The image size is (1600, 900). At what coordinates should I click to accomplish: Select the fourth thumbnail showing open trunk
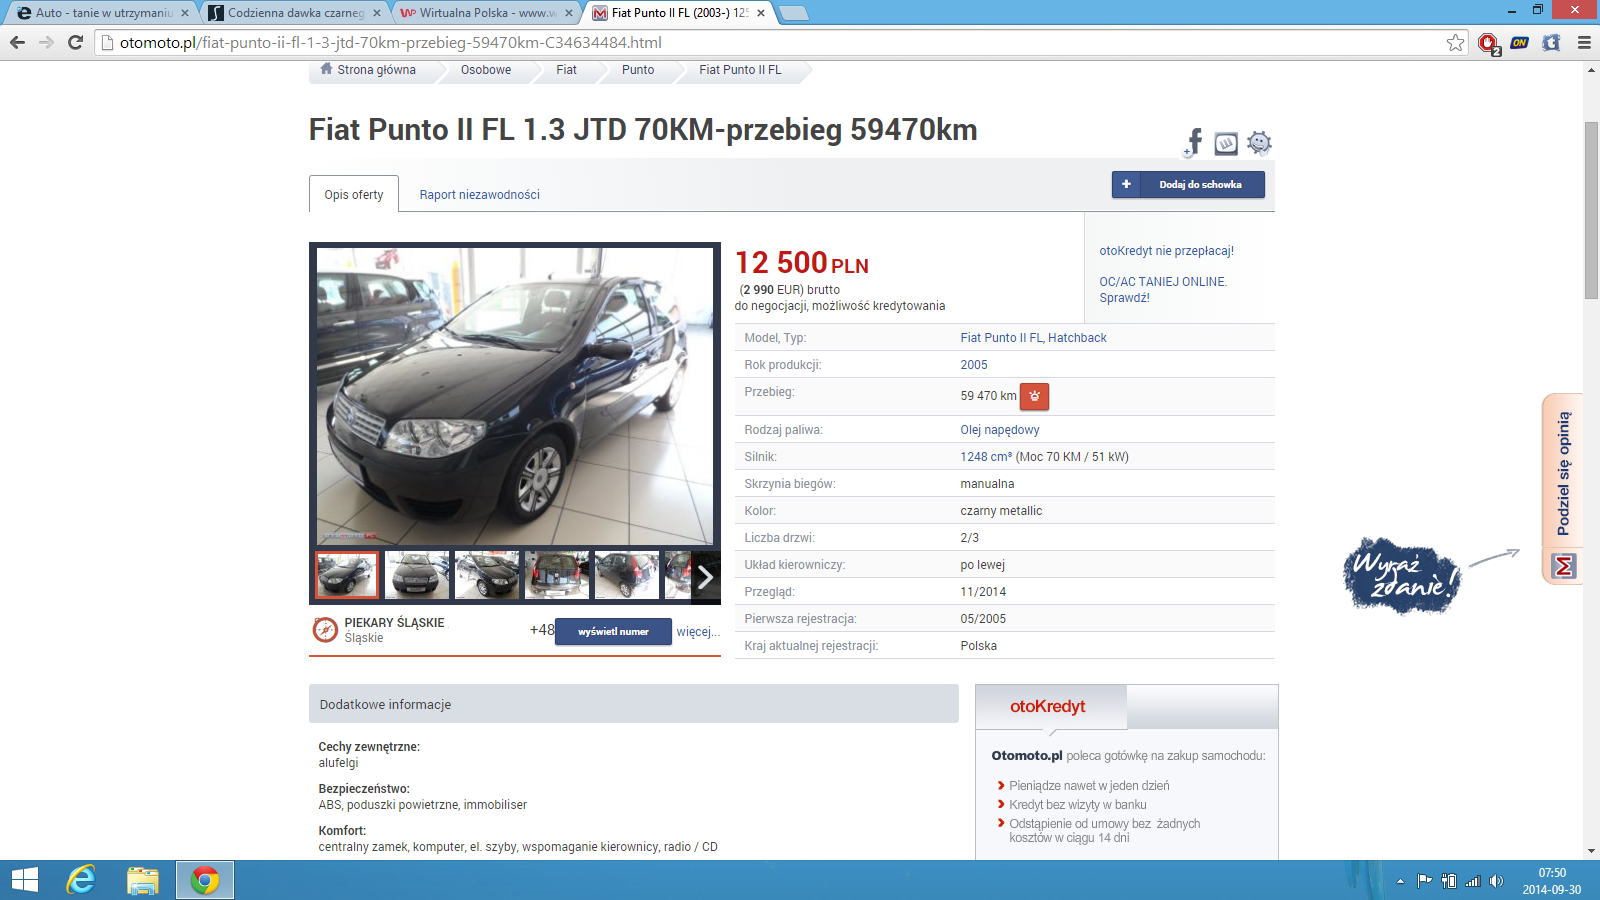pos(557,575)
